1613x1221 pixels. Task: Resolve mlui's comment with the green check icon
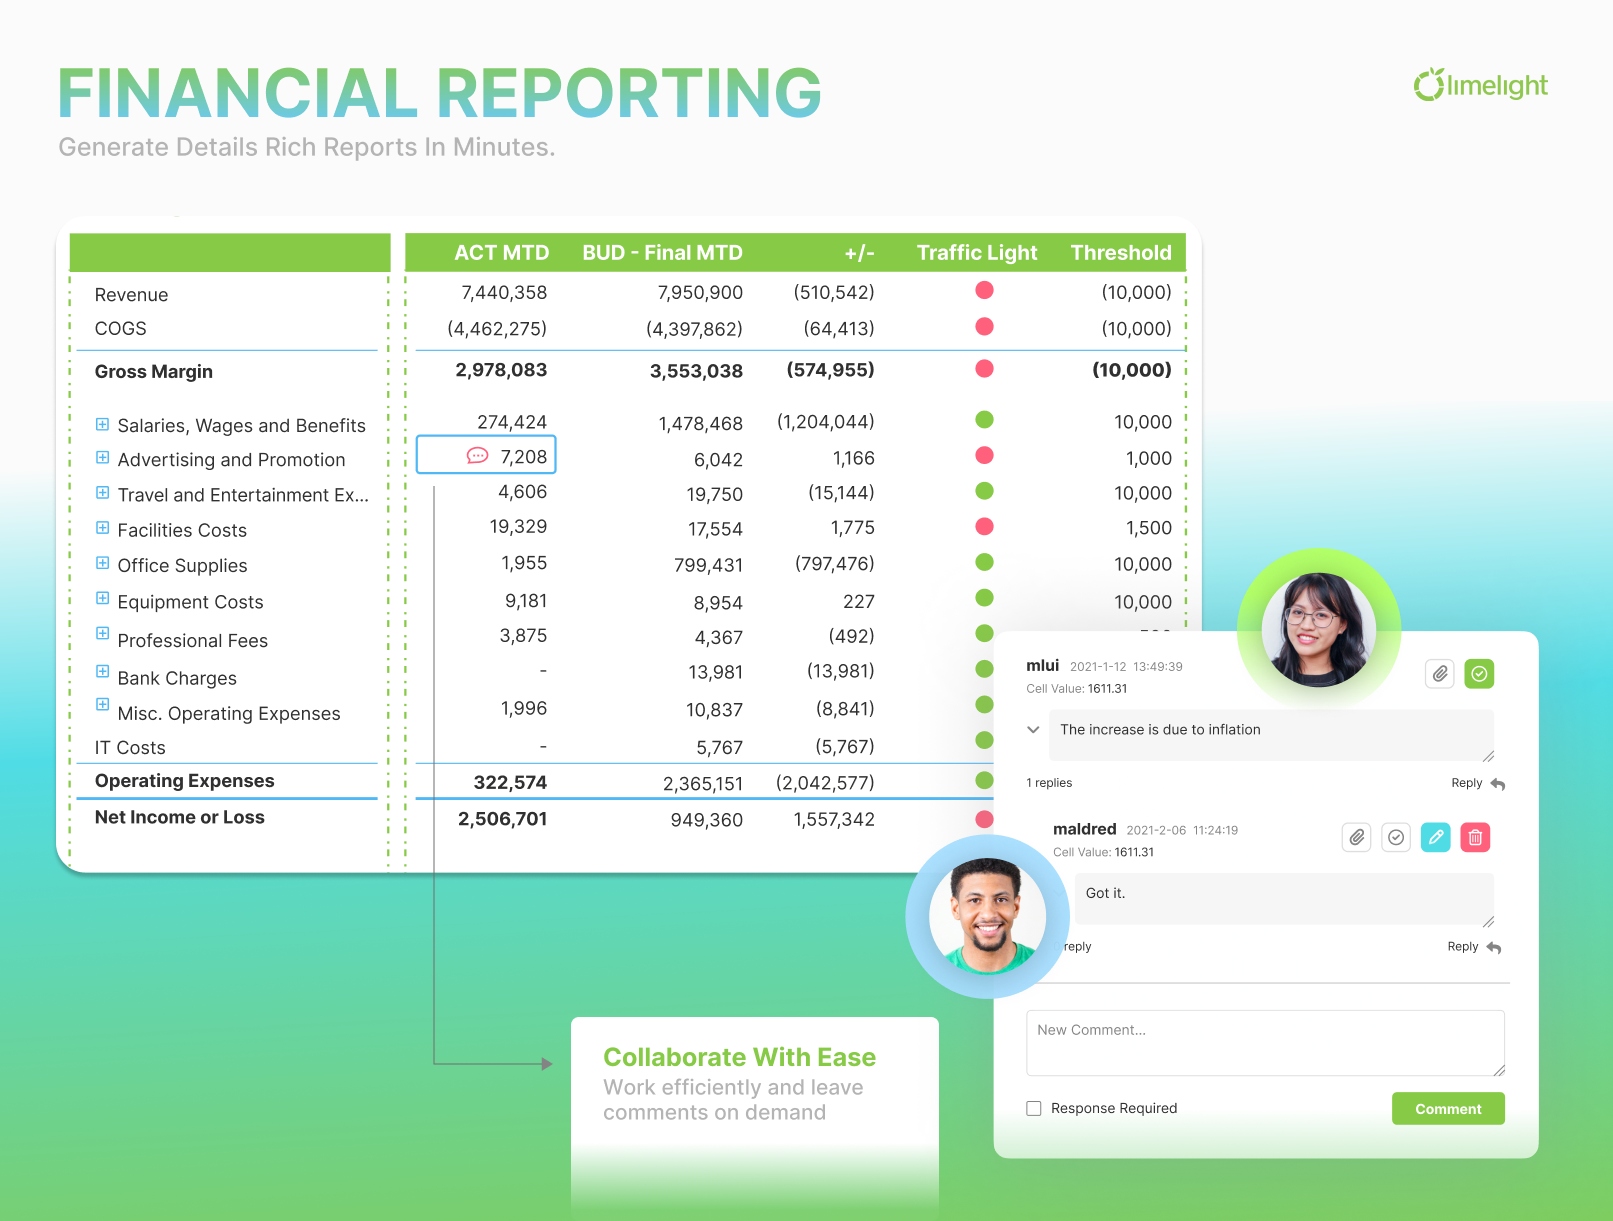(x=1479, y=673)
